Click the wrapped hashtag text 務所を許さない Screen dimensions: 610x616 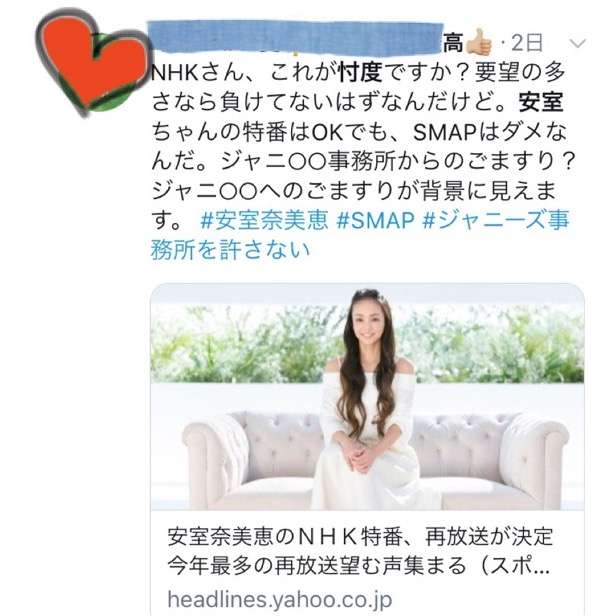(230, 249)
